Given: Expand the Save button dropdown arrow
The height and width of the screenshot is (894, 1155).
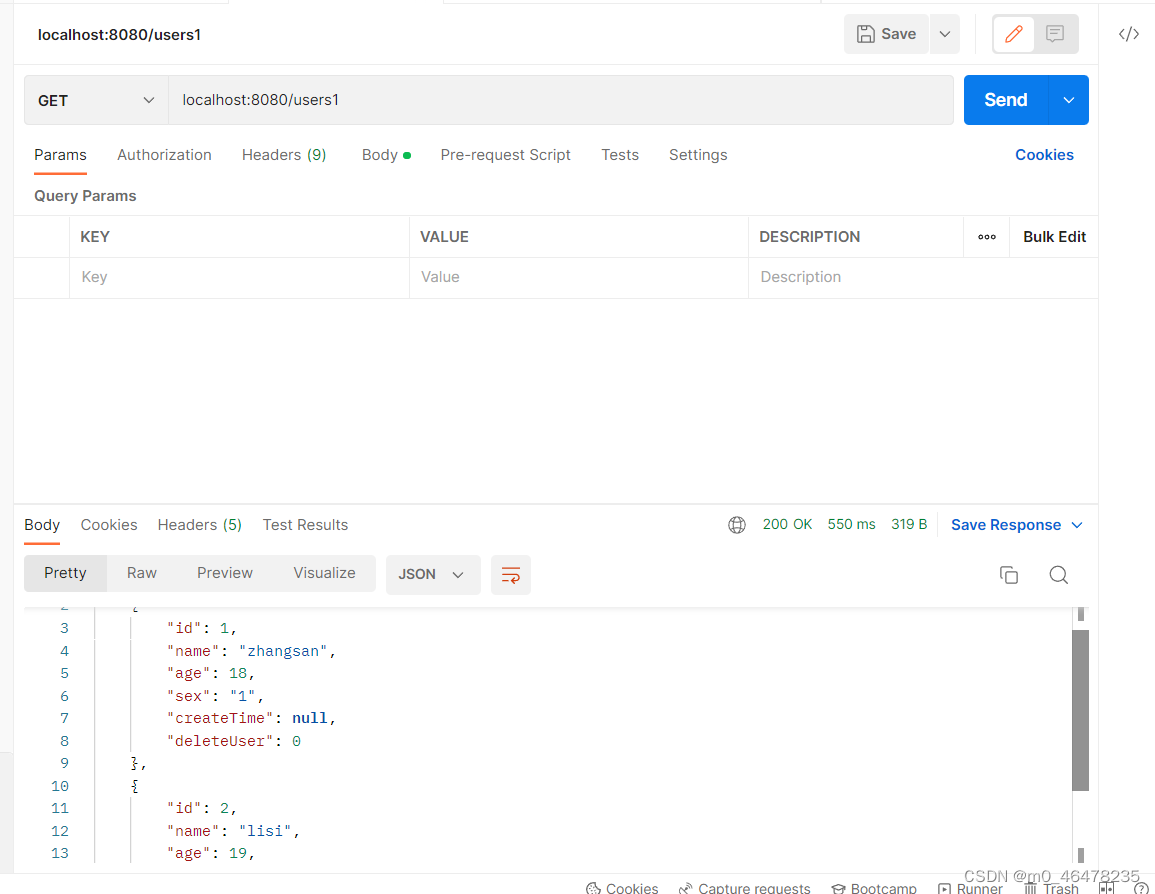Looking at the screenshot, I should (x=944, y=33).
